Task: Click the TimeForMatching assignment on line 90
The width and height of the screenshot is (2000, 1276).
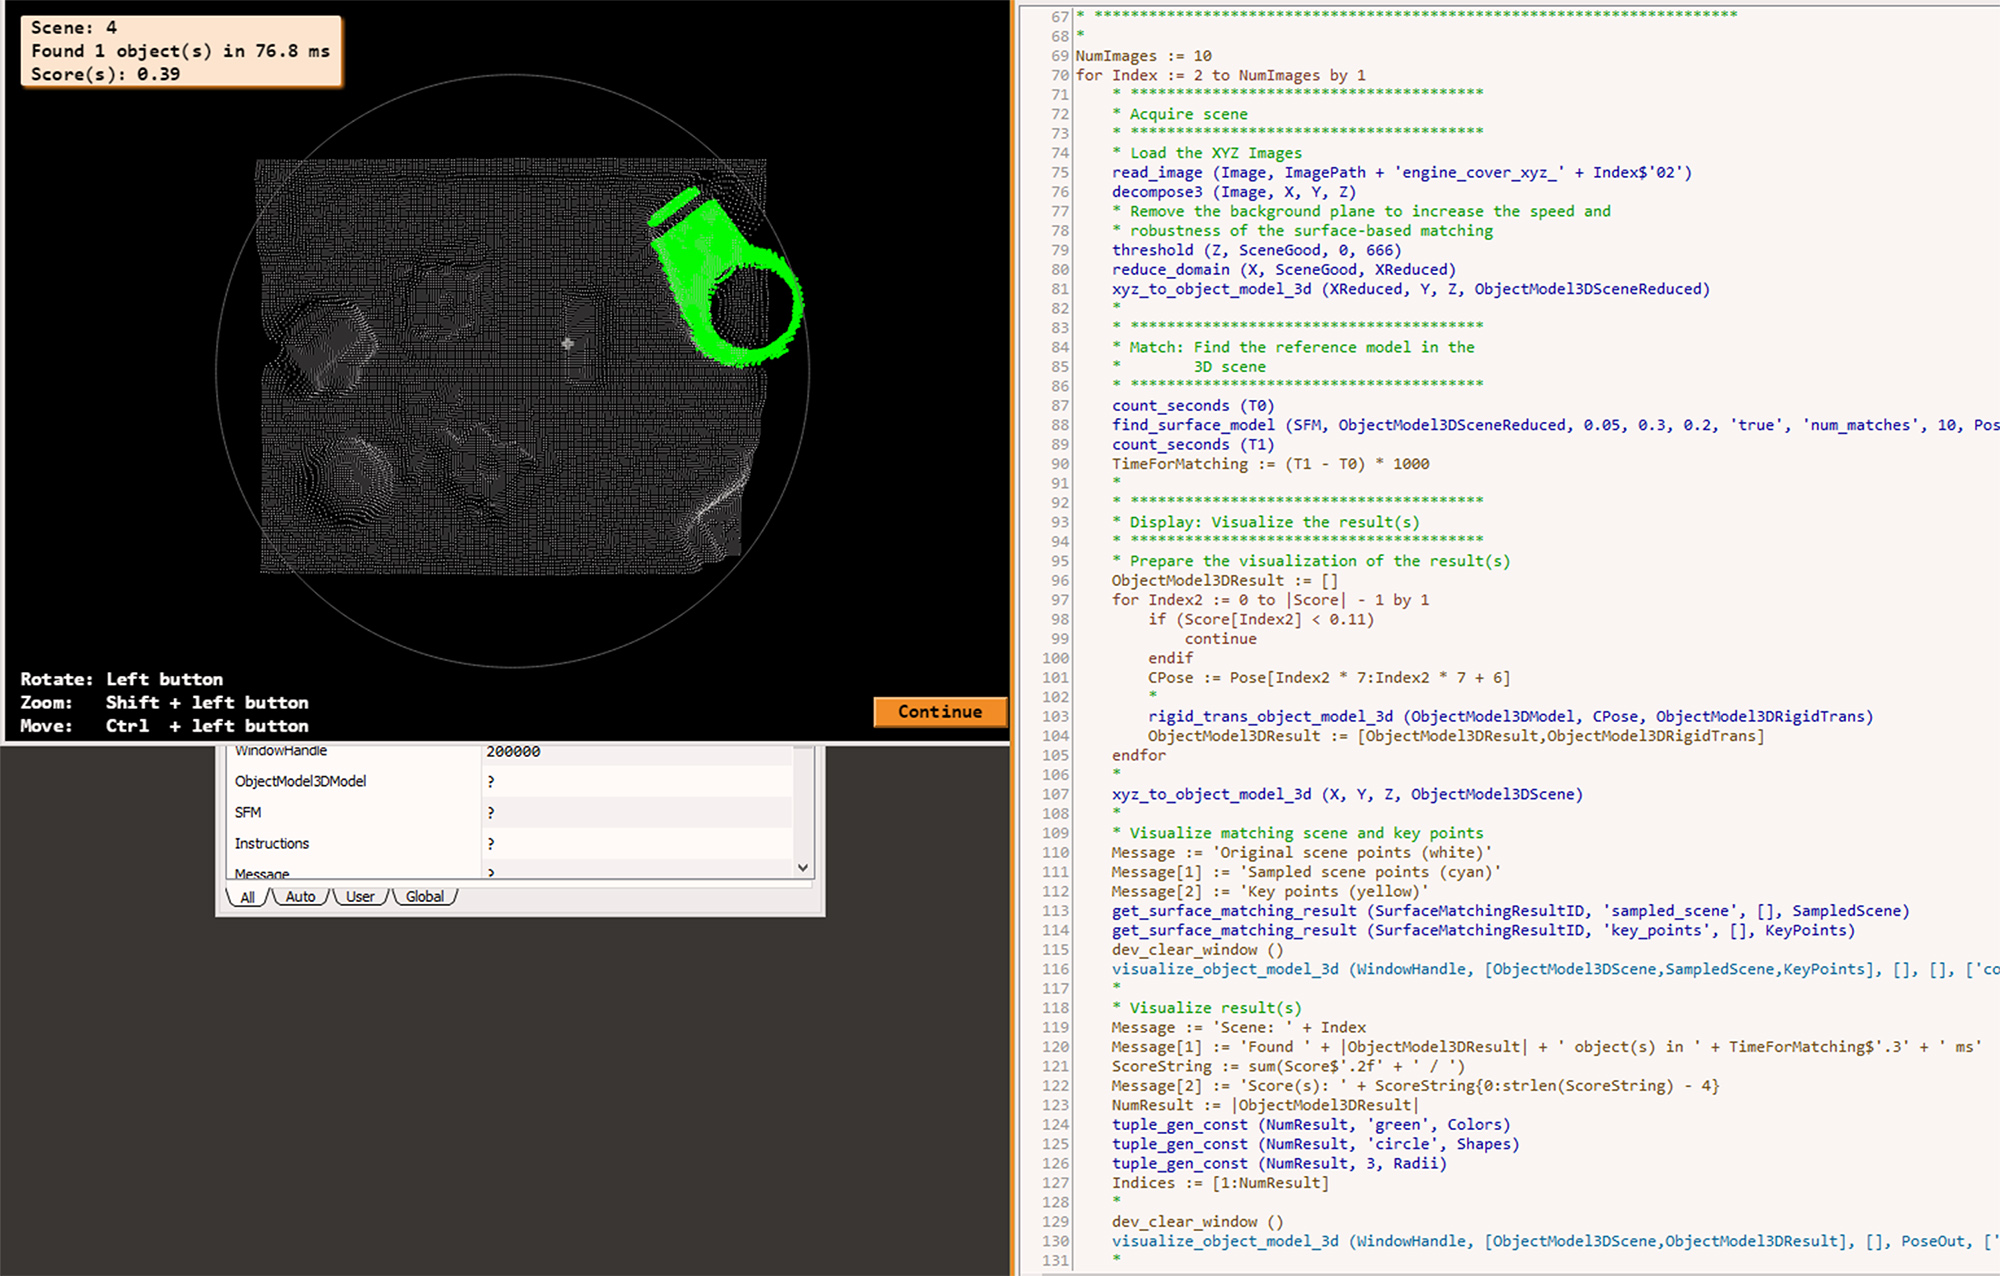Action: tap(1270, 464)
